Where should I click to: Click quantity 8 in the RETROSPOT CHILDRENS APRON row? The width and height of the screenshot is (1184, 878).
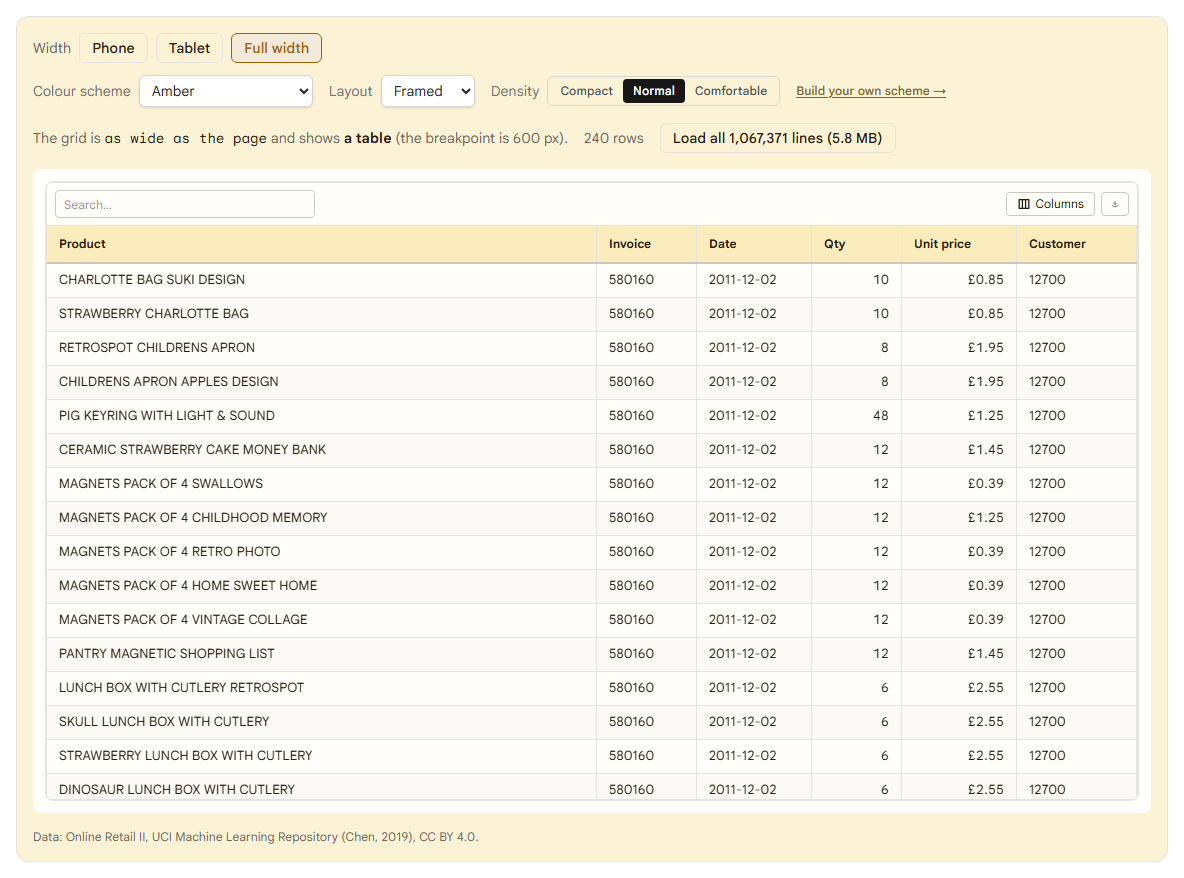pyautogui.click(x=856, y=348)
